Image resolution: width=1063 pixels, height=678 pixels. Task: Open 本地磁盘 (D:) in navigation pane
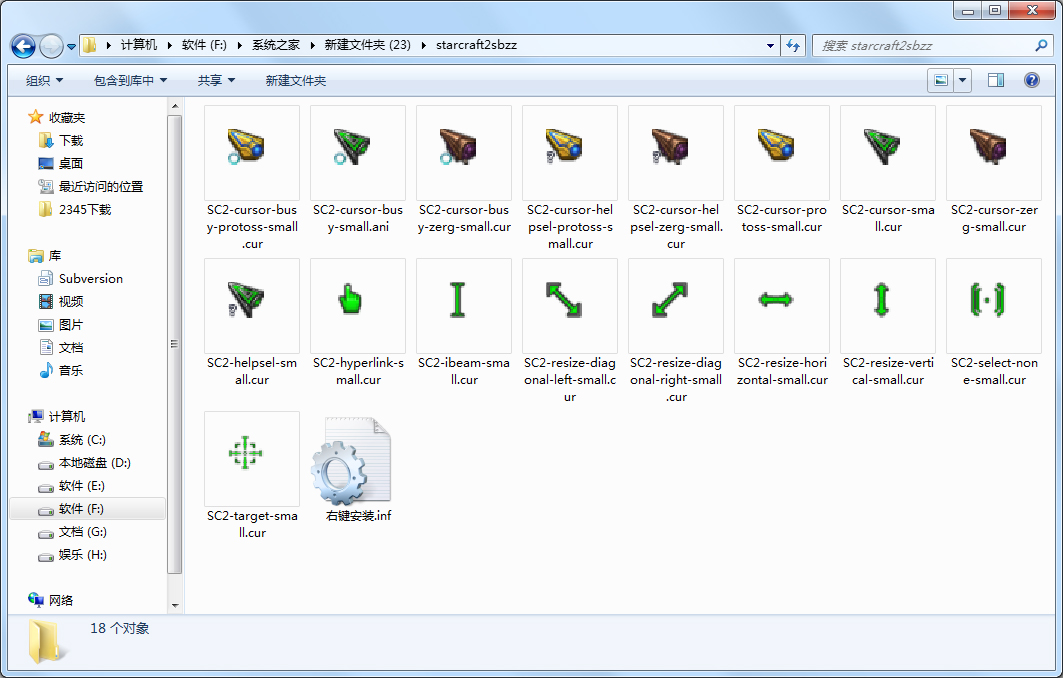(x=94, y=463)
